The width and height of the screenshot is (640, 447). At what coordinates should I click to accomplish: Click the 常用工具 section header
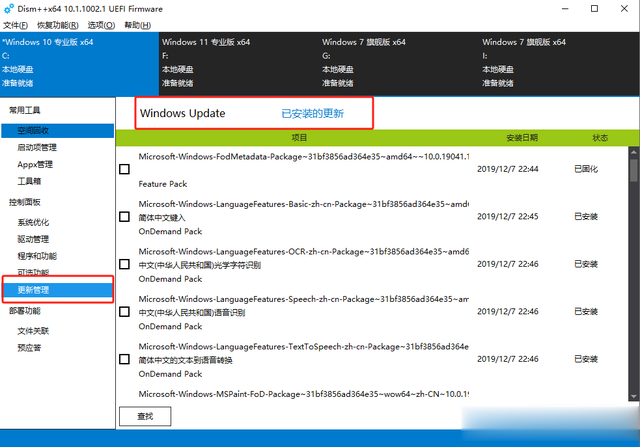(24, 110)
